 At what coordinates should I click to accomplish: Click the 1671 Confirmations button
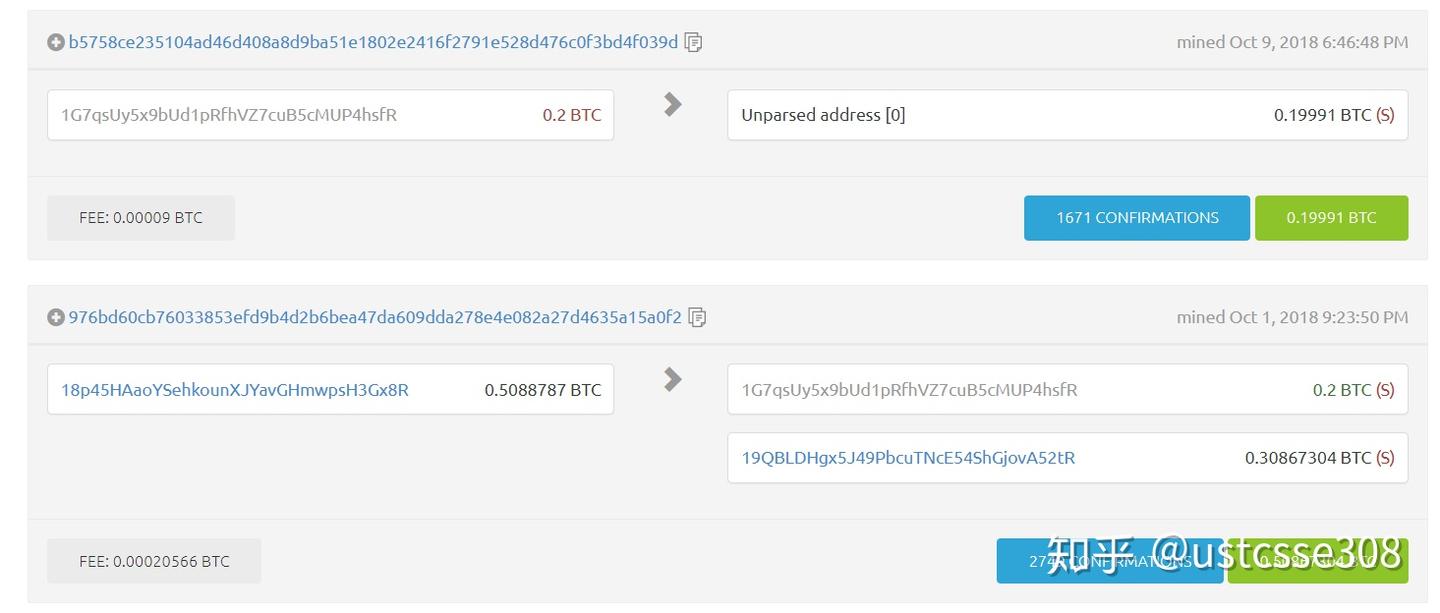(x=1137, y=218)
